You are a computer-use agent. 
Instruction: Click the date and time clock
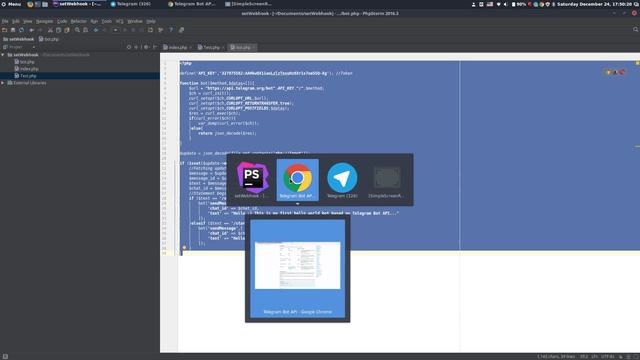tap(595, 4)
